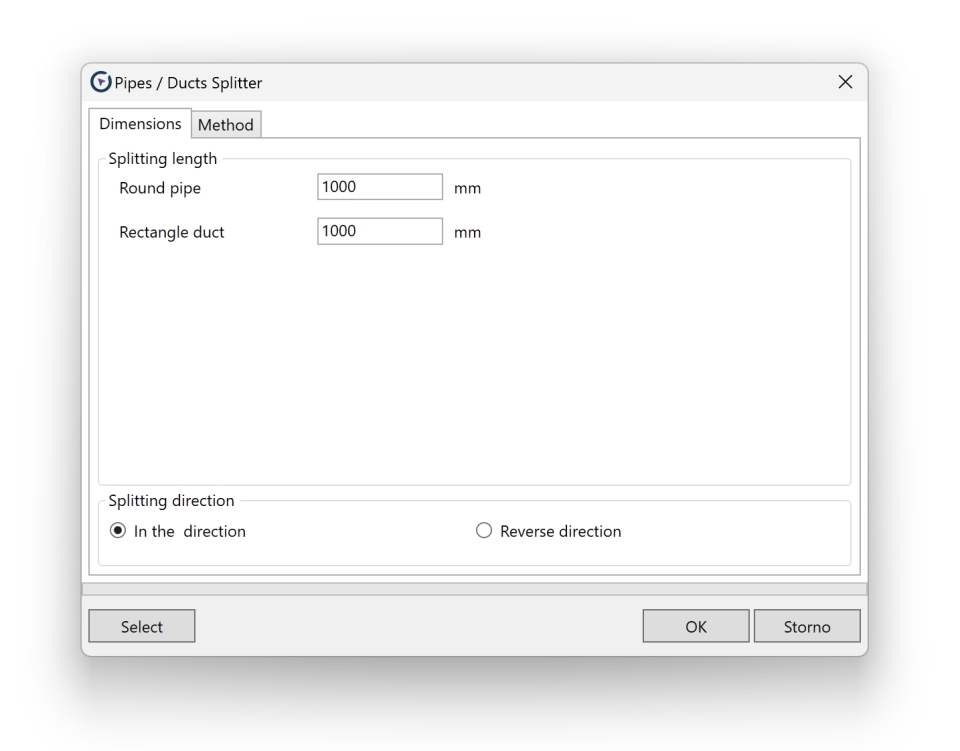
Task: Click the mm unit beside Round pipe
Action: point(467,188)
